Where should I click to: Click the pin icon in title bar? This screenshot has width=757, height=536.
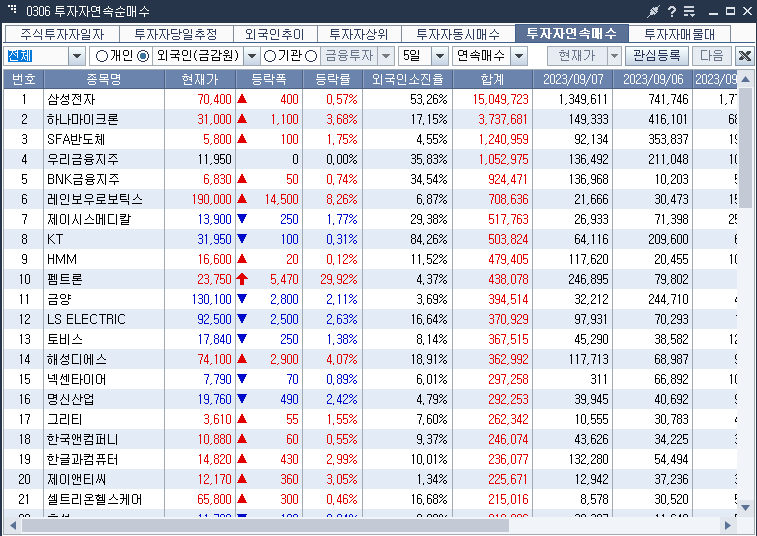(653, 11)
